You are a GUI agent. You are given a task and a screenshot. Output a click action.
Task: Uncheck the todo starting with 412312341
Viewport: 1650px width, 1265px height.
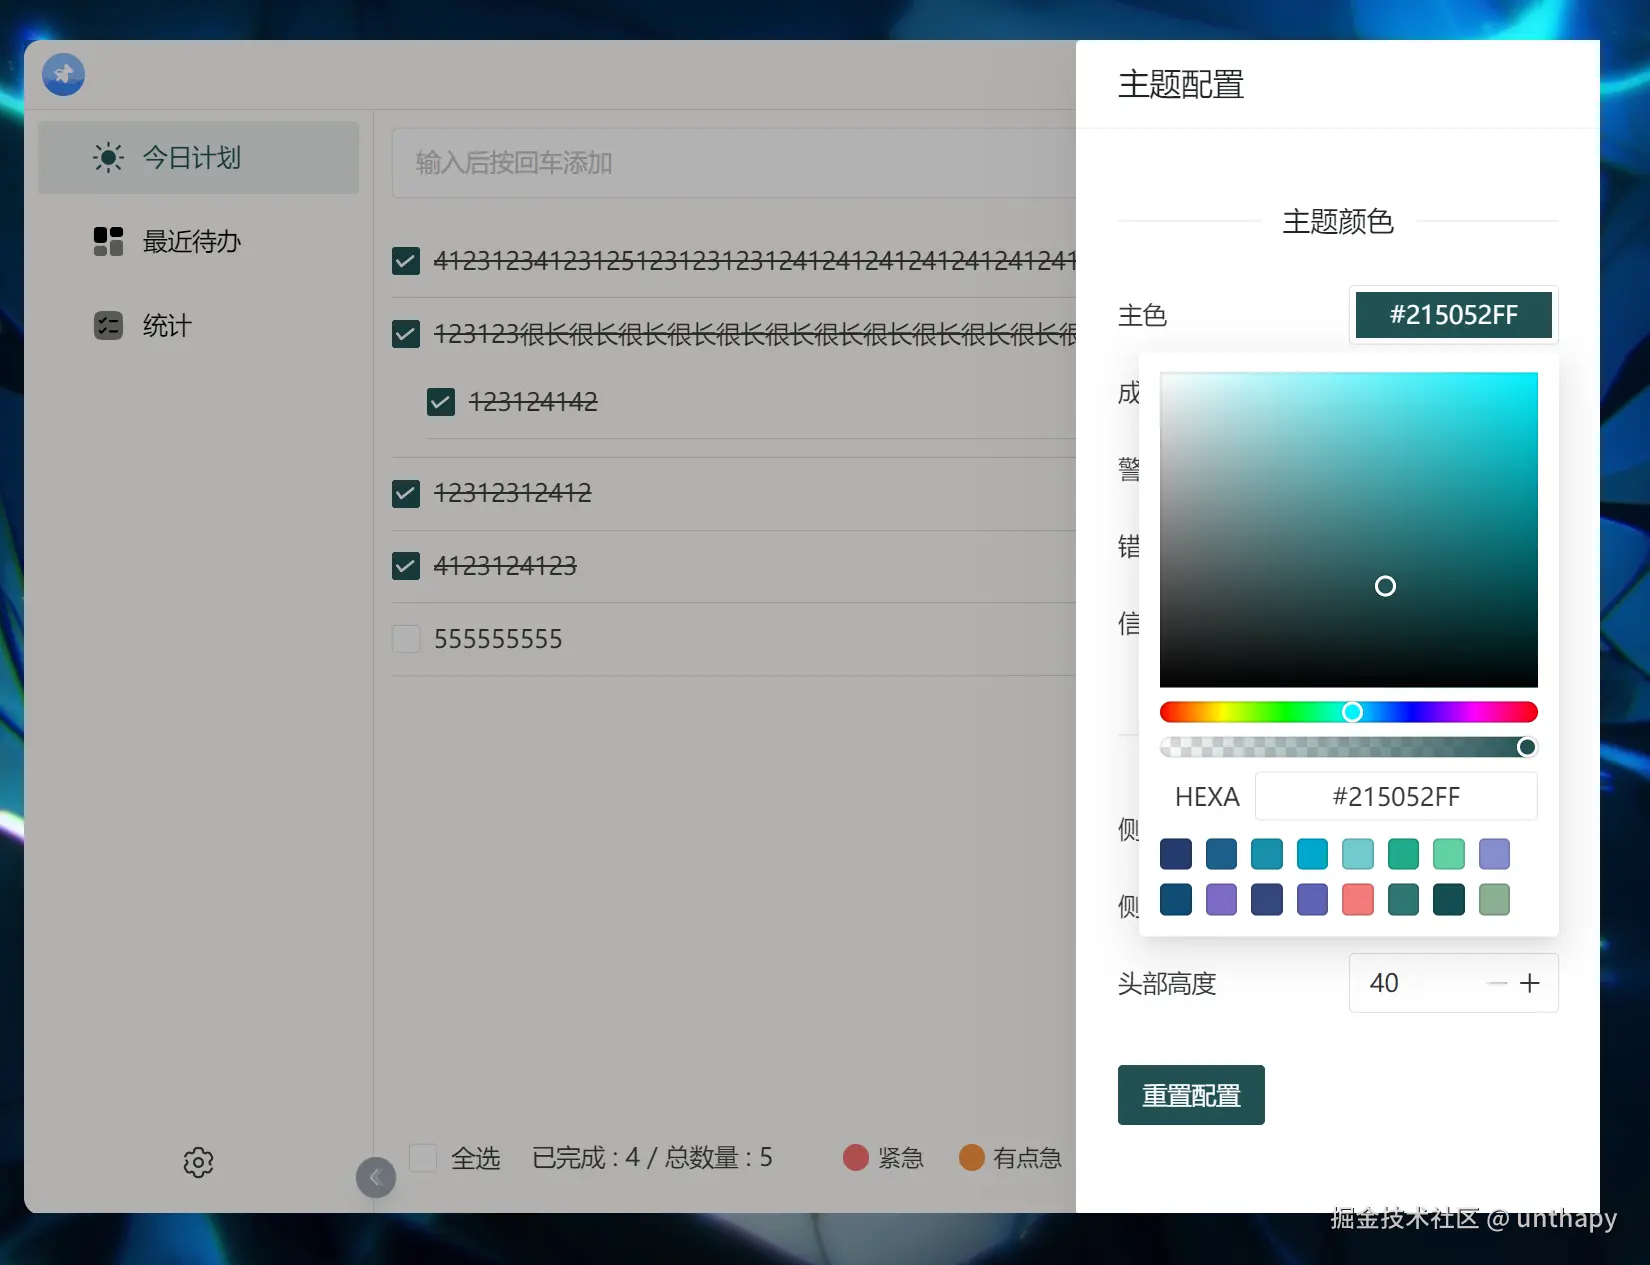coord(406,261)
